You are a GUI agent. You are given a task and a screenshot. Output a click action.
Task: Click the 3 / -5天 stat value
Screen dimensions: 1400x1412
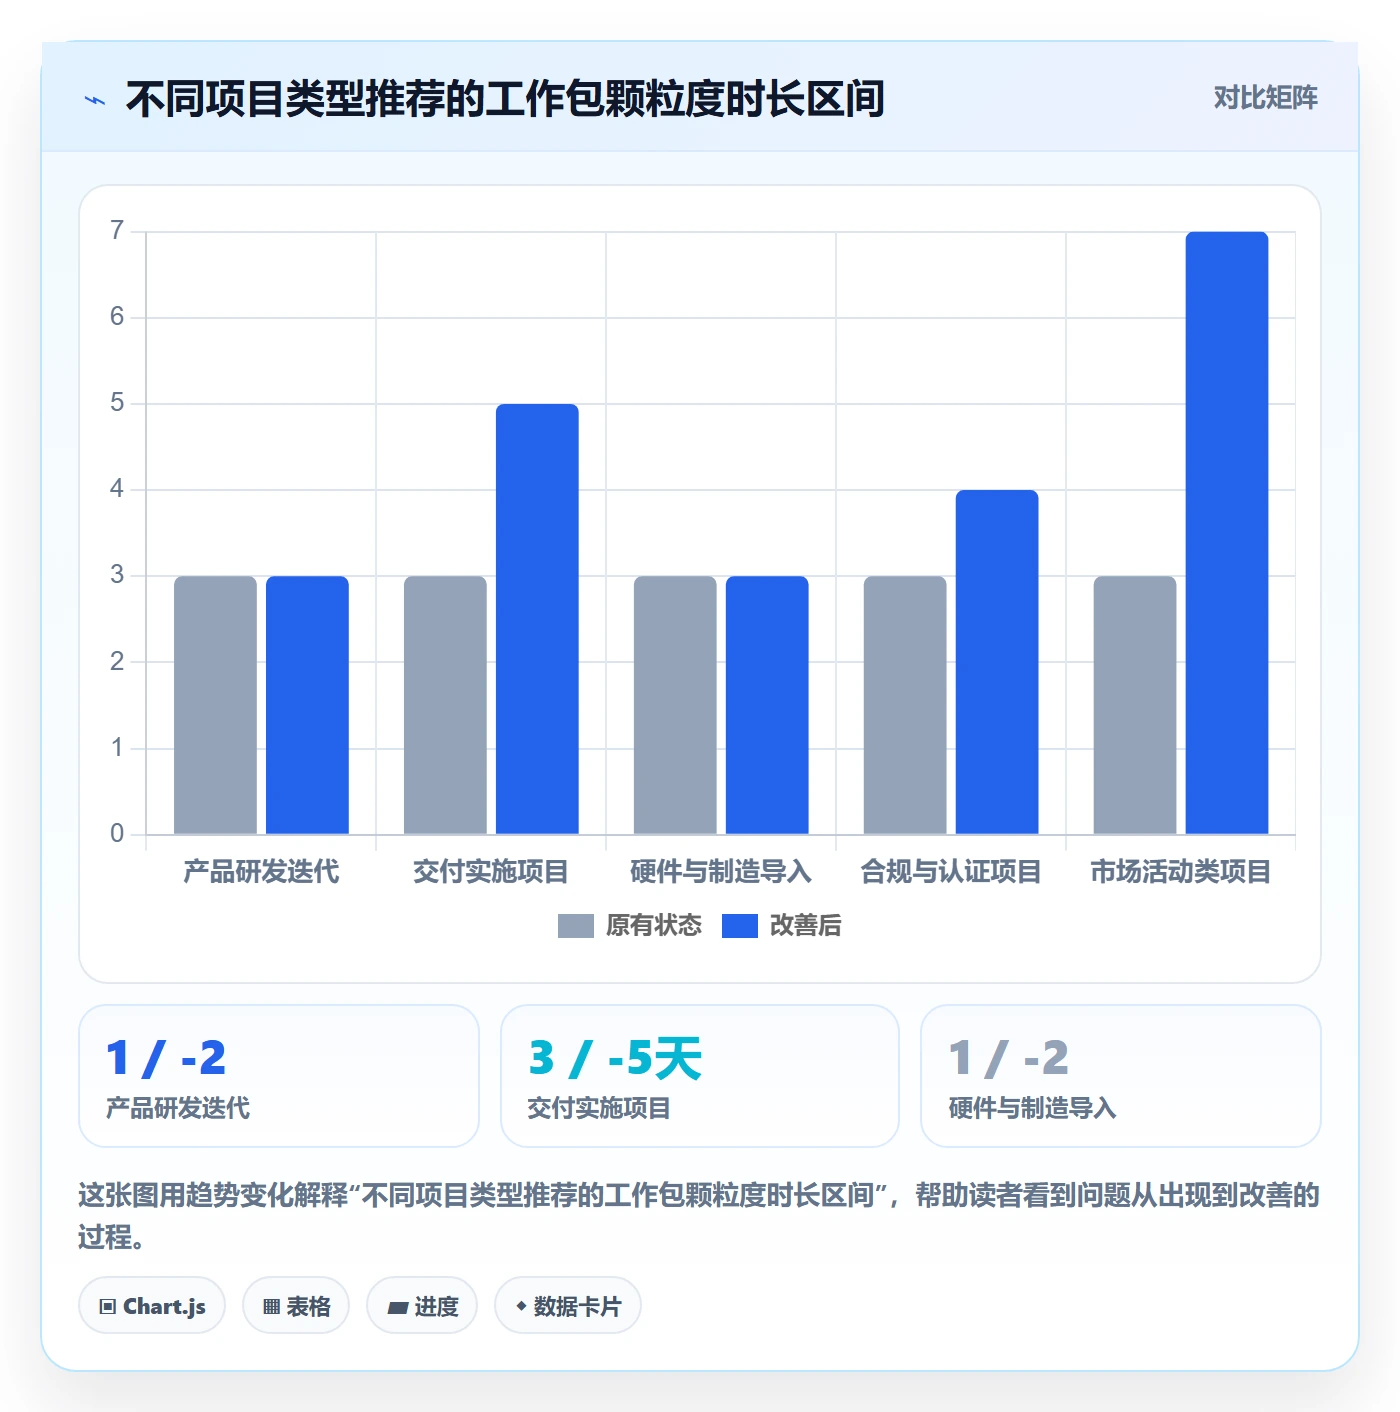coord(615,1058)
